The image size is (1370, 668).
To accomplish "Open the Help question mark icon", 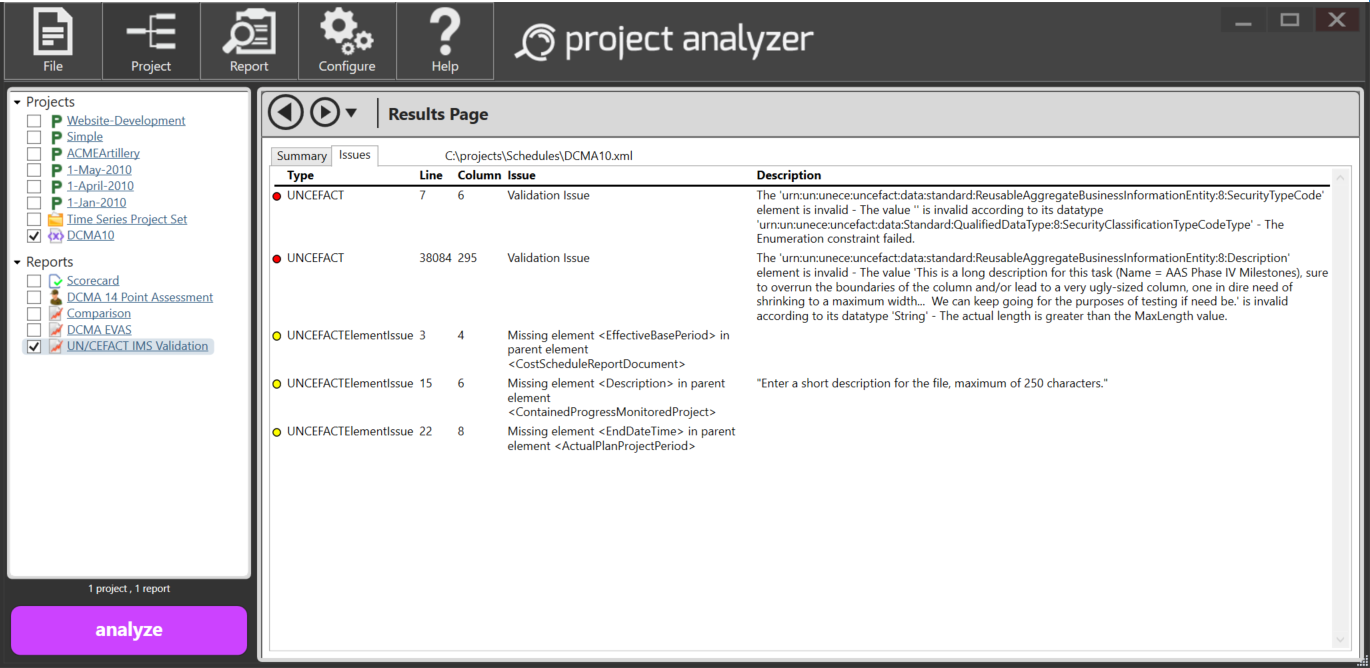I will tap(445, 42).
